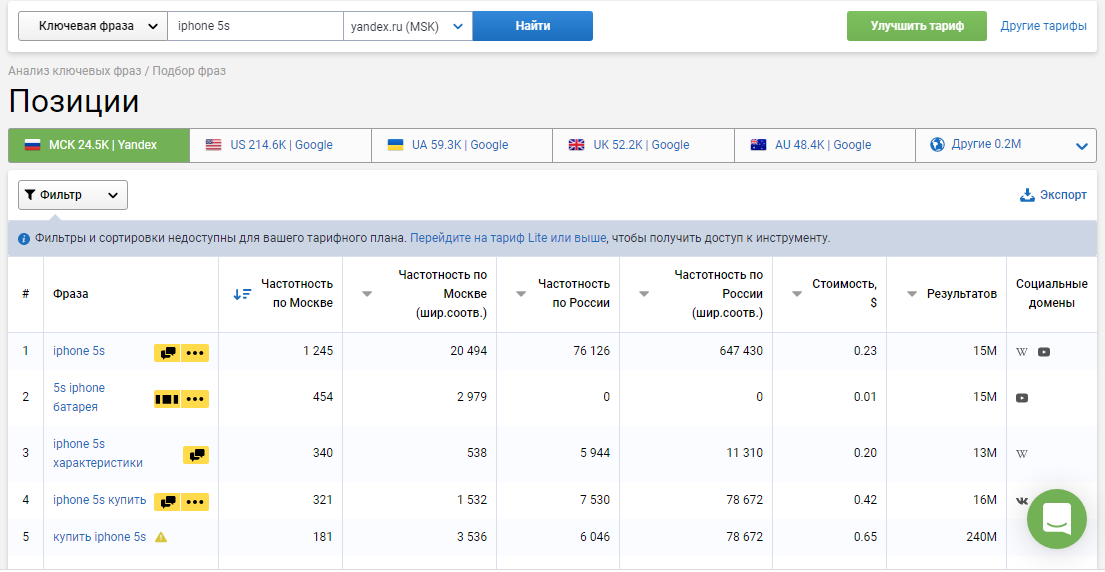
Task: Open the Ключевая фраза dropdown
Action: pos(93,26)
